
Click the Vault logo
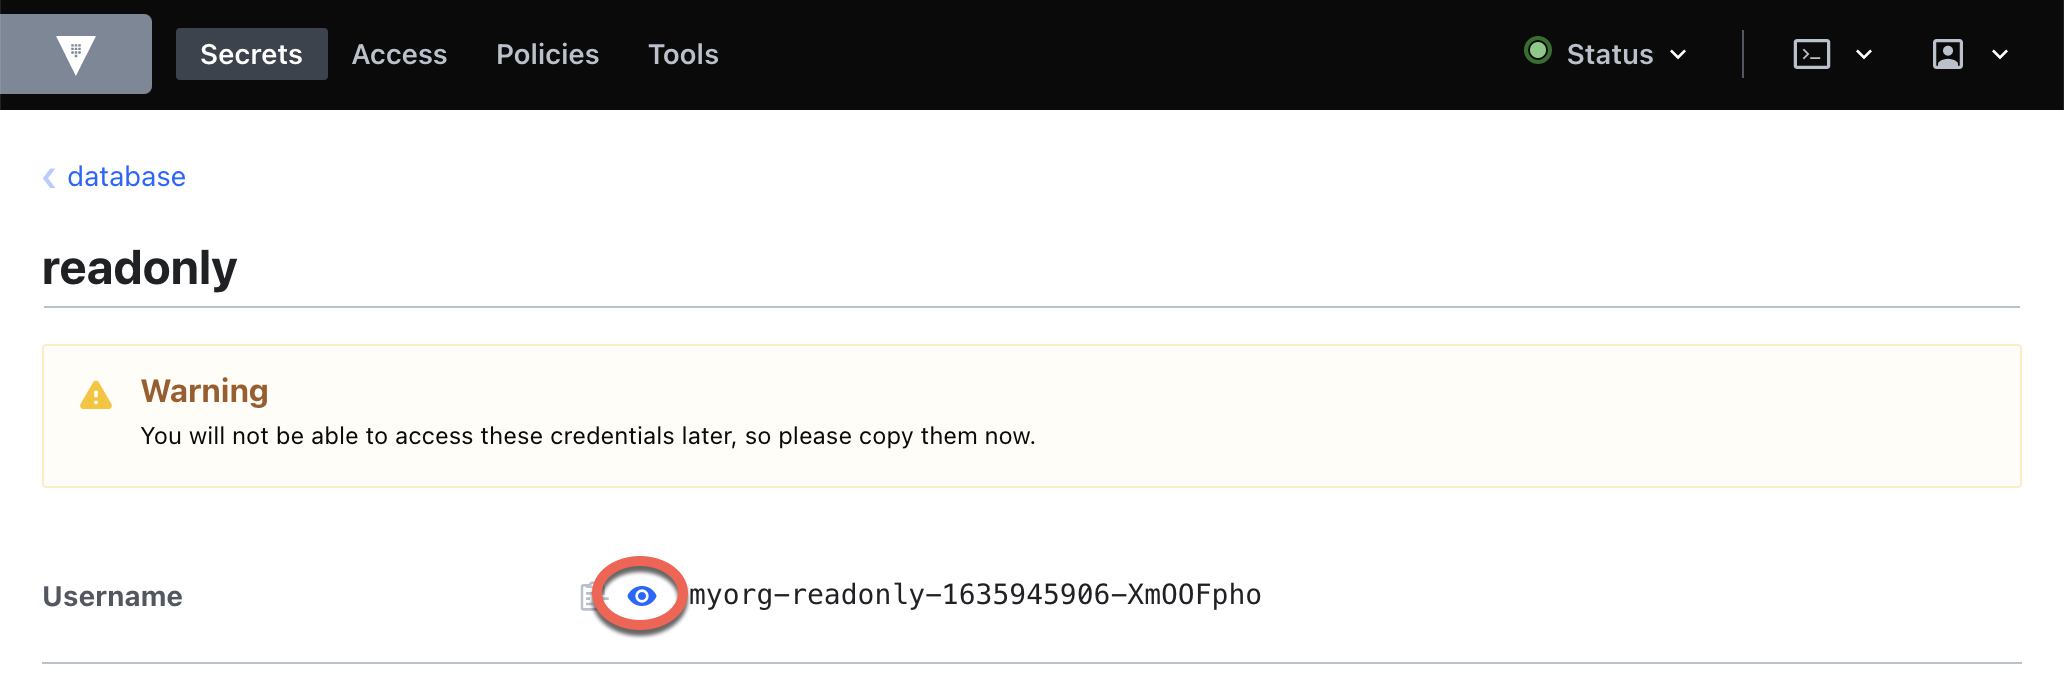click(x=76, y=54)
